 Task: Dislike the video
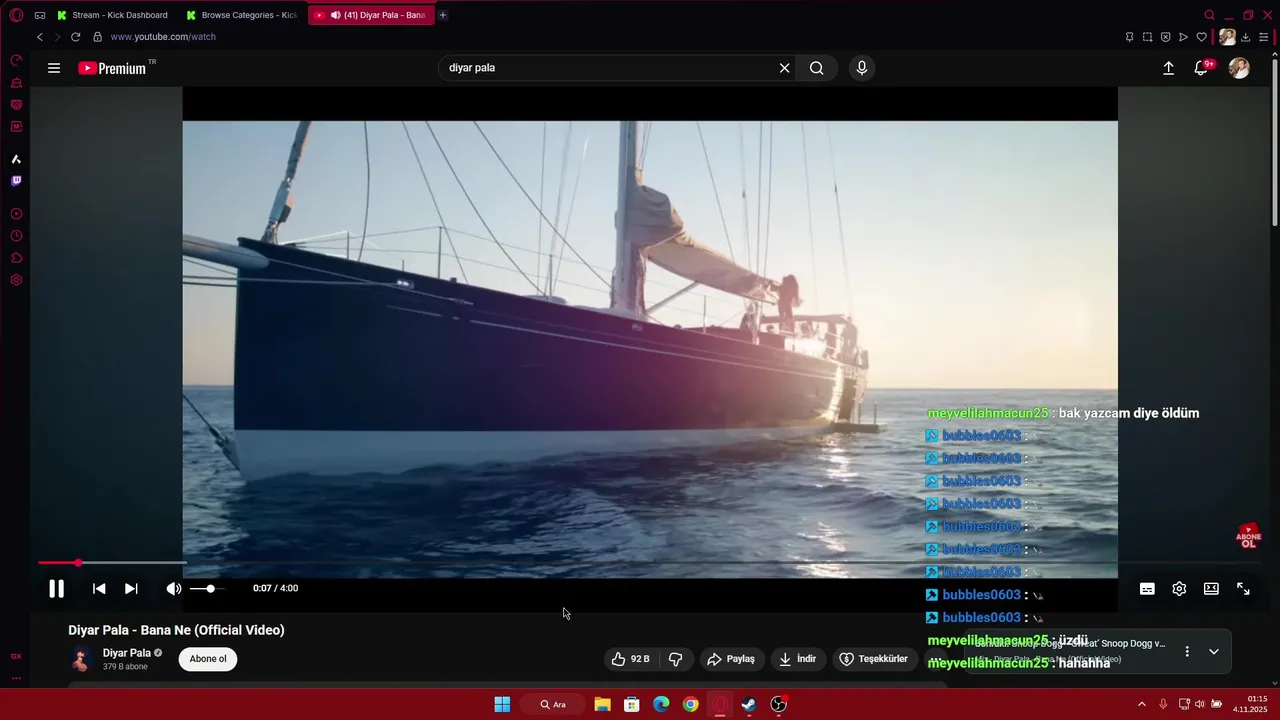[676, 659]
